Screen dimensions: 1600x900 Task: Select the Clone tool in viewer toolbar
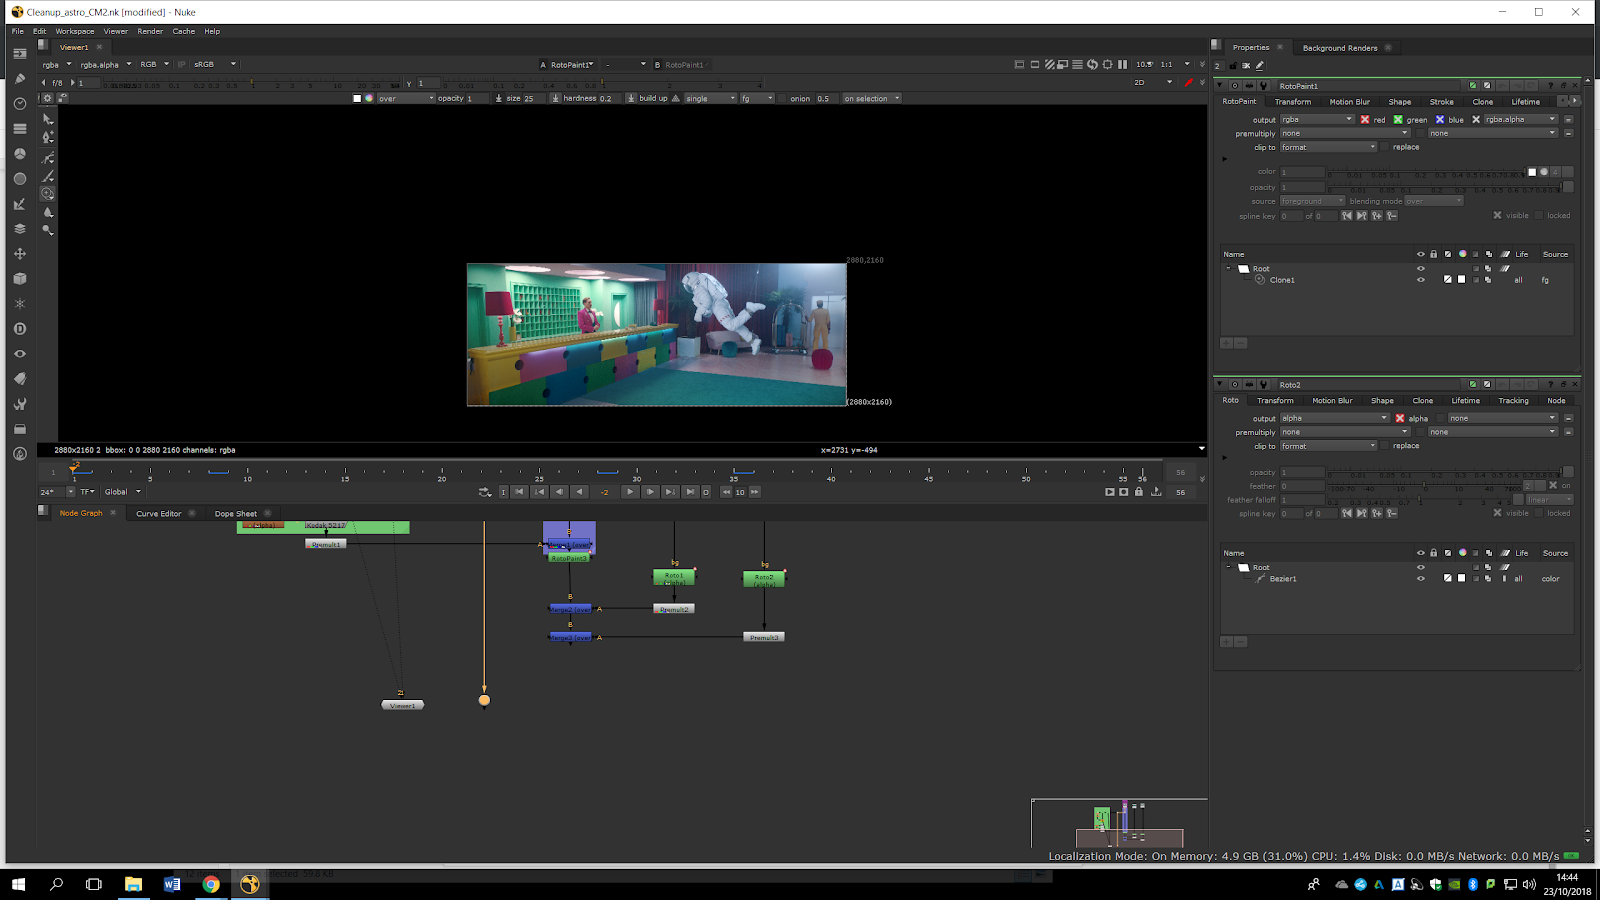coord(47,194)
